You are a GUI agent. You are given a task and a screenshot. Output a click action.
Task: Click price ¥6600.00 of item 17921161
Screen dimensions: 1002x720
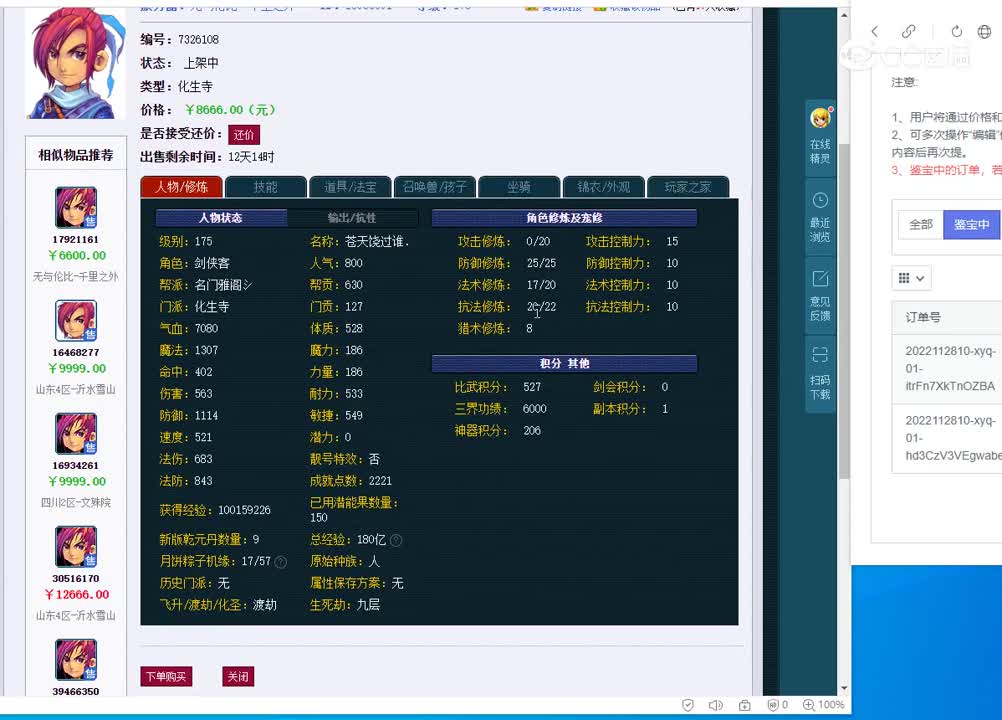pos(77,256)
